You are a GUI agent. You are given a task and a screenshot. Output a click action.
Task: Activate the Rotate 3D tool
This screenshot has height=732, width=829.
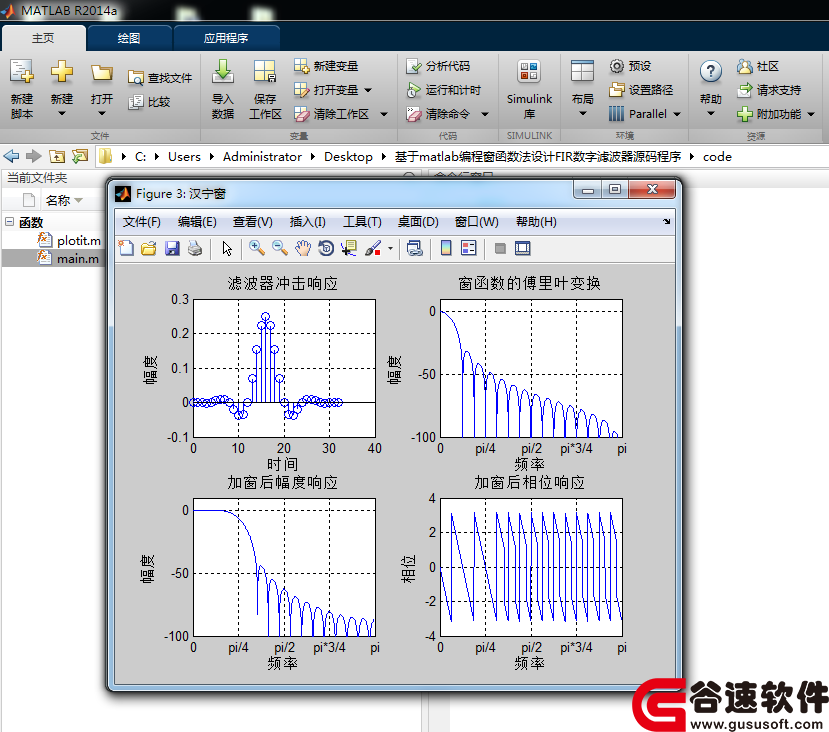(x=326, y=248)
